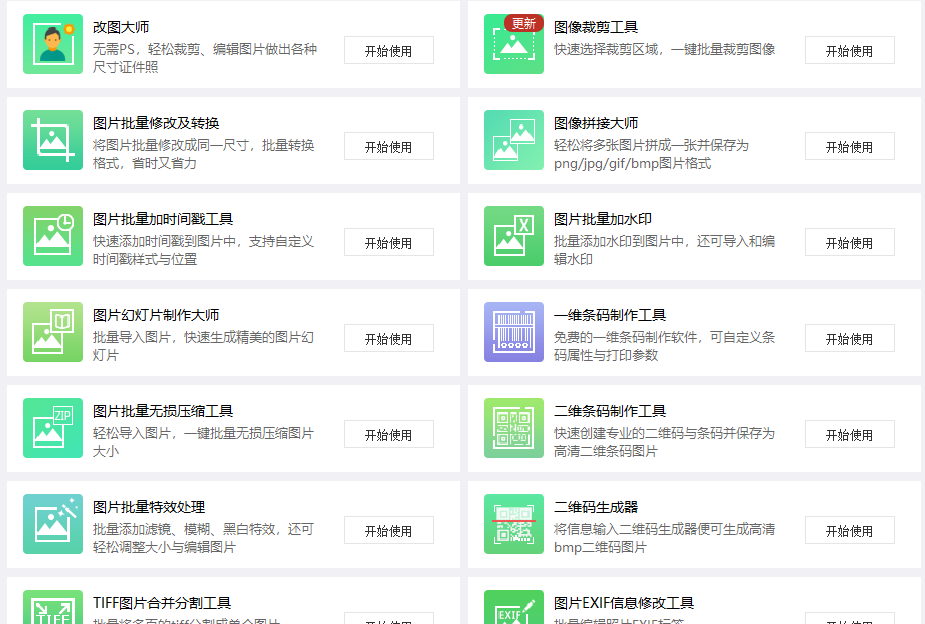Image resolution: width=925 pixels, height=624 pixels.
Task: Click the 一维条码制作工具 barcode icon
Action: pyautogui.click(x=514, y=332)
